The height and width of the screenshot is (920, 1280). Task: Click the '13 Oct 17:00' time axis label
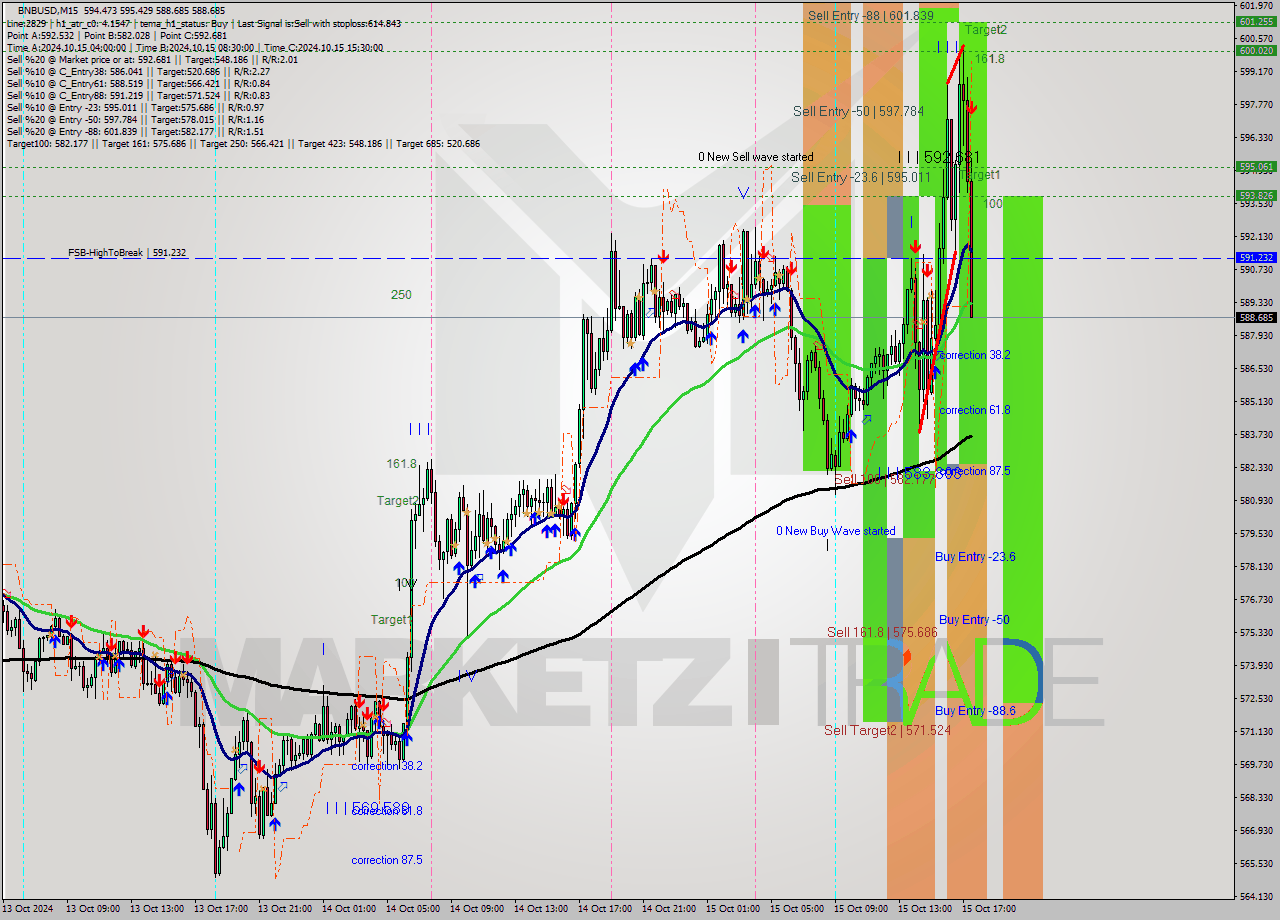tap(221, 909)
